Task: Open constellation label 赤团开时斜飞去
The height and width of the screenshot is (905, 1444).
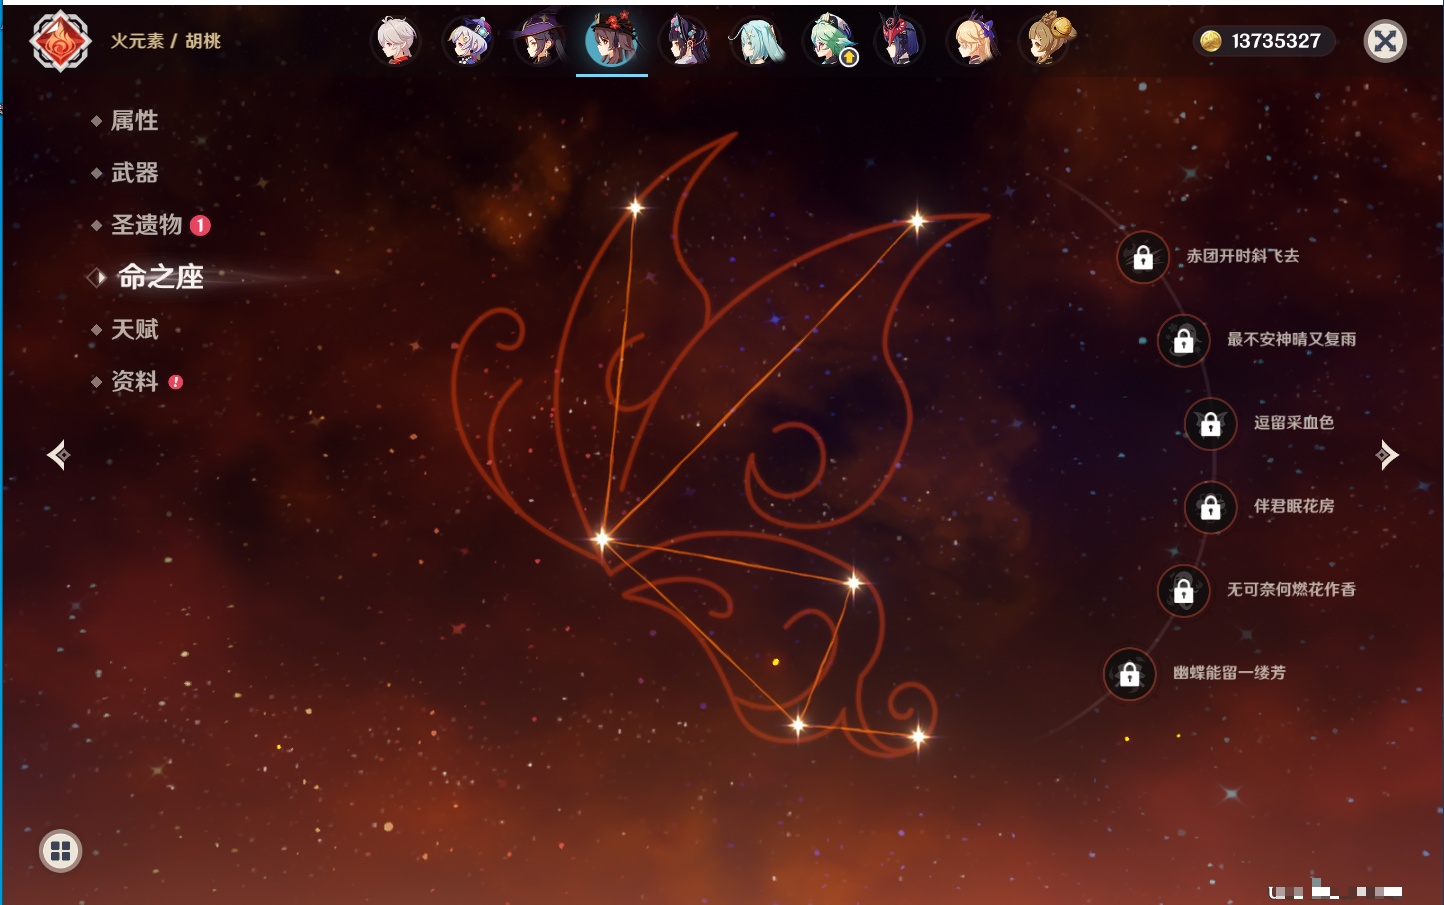Action: point(1243,256)
